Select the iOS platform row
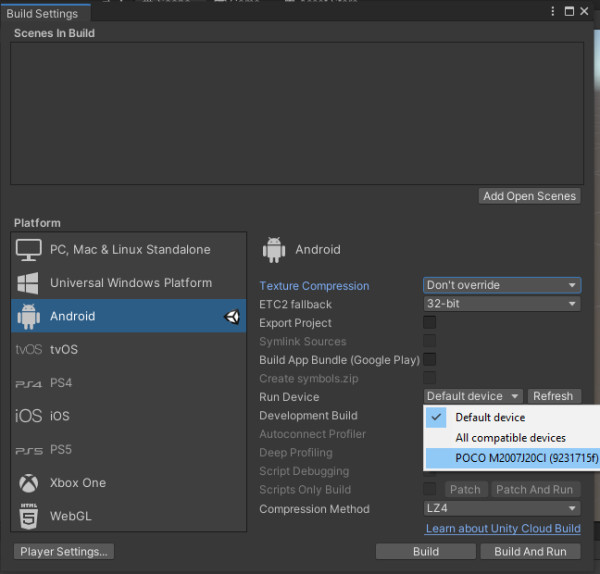Image resolution: width=600 pixels, height=574 pixels. [129, 416]
